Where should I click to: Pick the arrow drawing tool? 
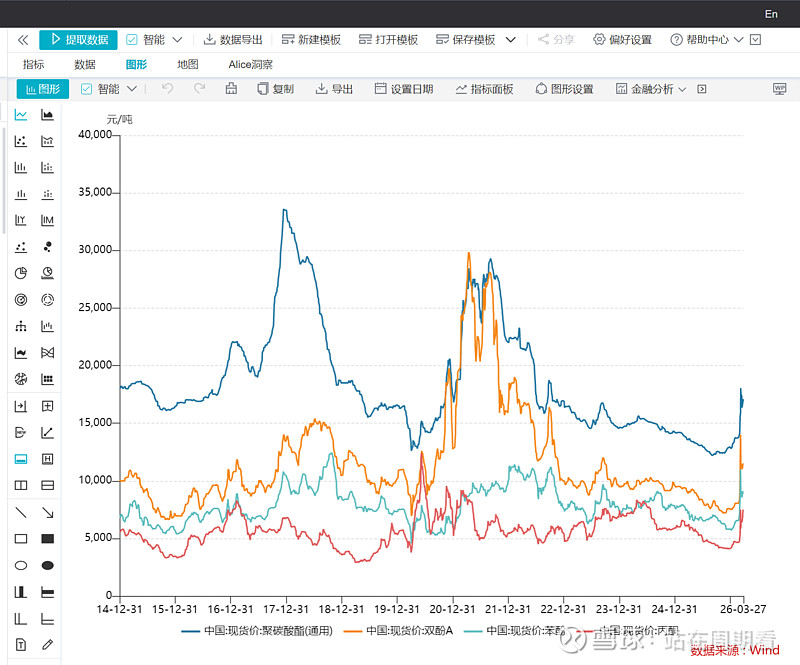click(47, 512)
